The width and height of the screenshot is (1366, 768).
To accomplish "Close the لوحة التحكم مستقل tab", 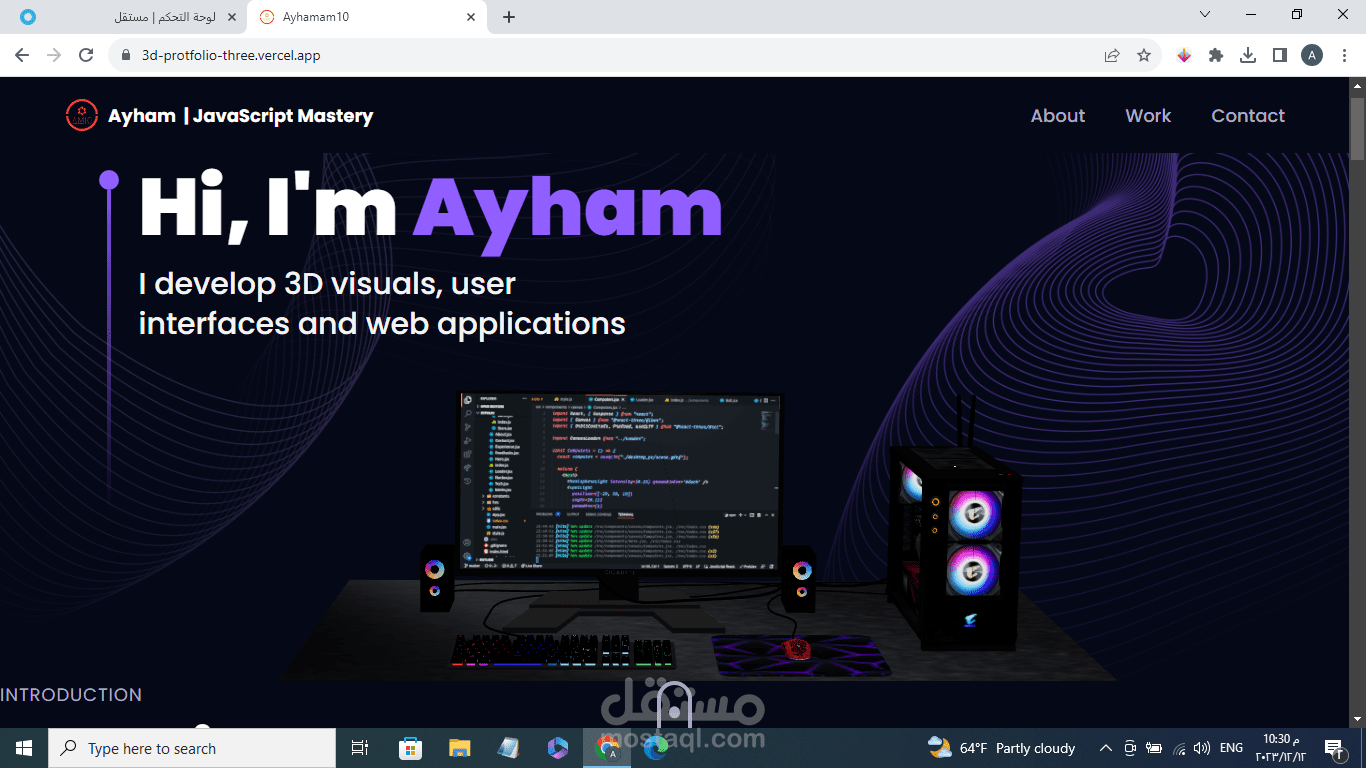I will pos(231,17).
